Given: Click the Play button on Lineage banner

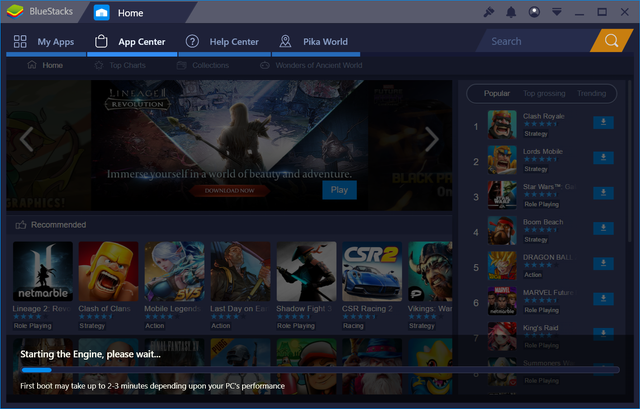Looking at the screenshot, I should point(339,190).
